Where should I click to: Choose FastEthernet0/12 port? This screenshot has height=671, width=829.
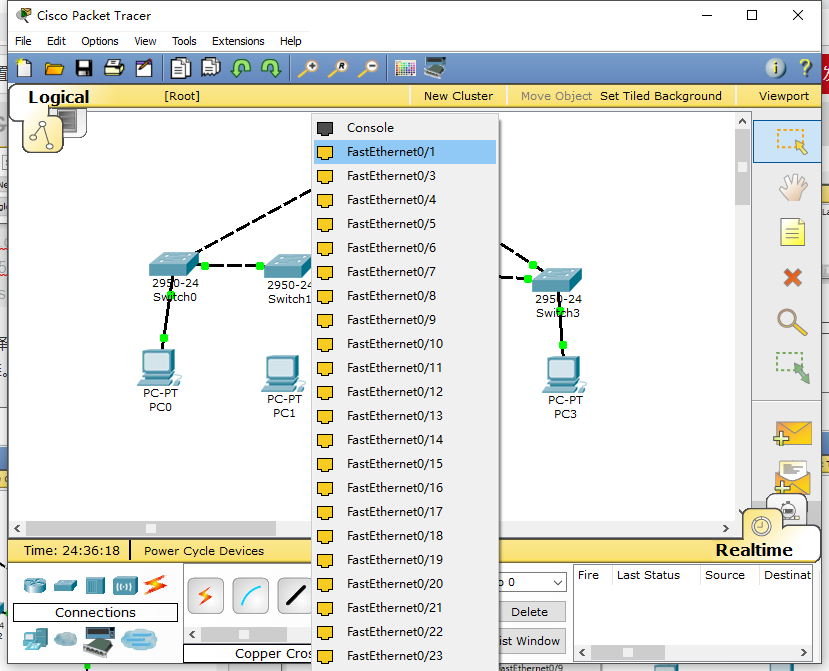point(405,392)
